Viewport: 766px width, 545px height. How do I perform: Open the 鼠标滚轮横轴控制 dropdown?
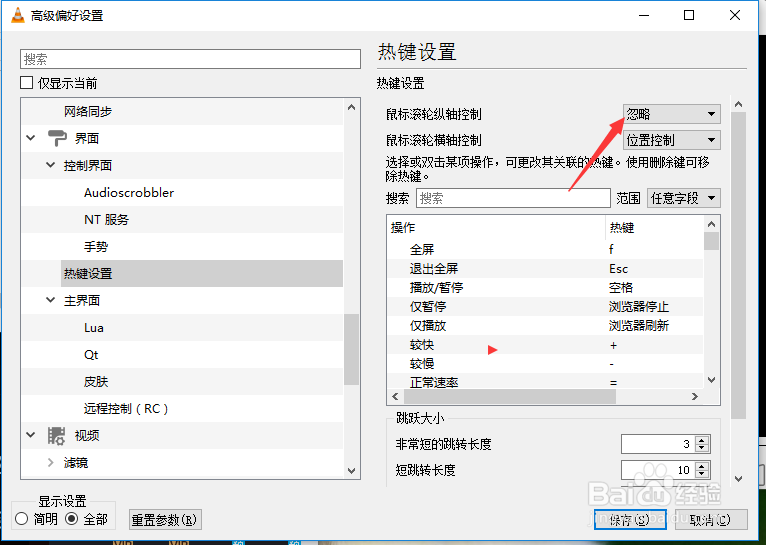(672, 141)
